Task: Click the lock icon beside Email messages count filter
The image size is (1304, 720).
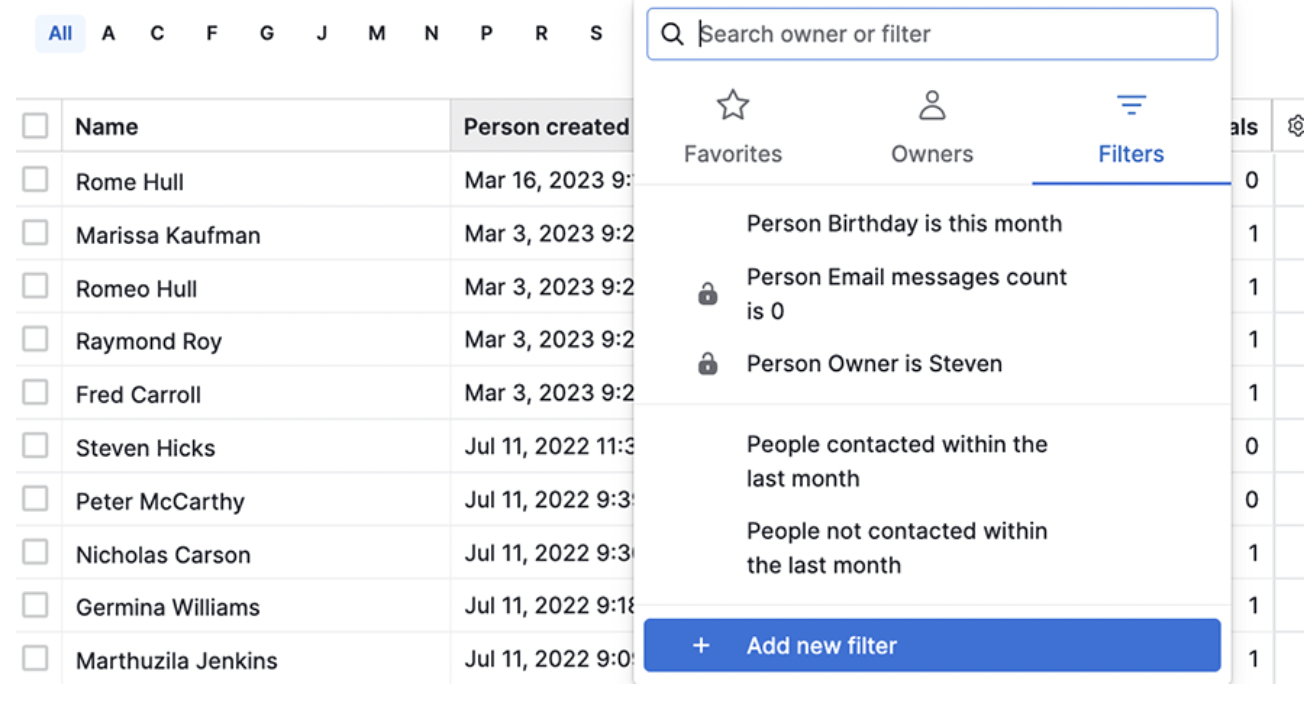Action: tap(708, 294)
